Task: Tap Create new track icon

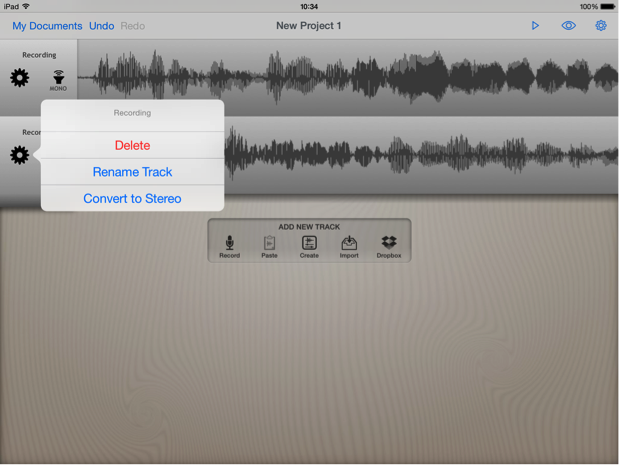Action: click(x=309, y=245)
